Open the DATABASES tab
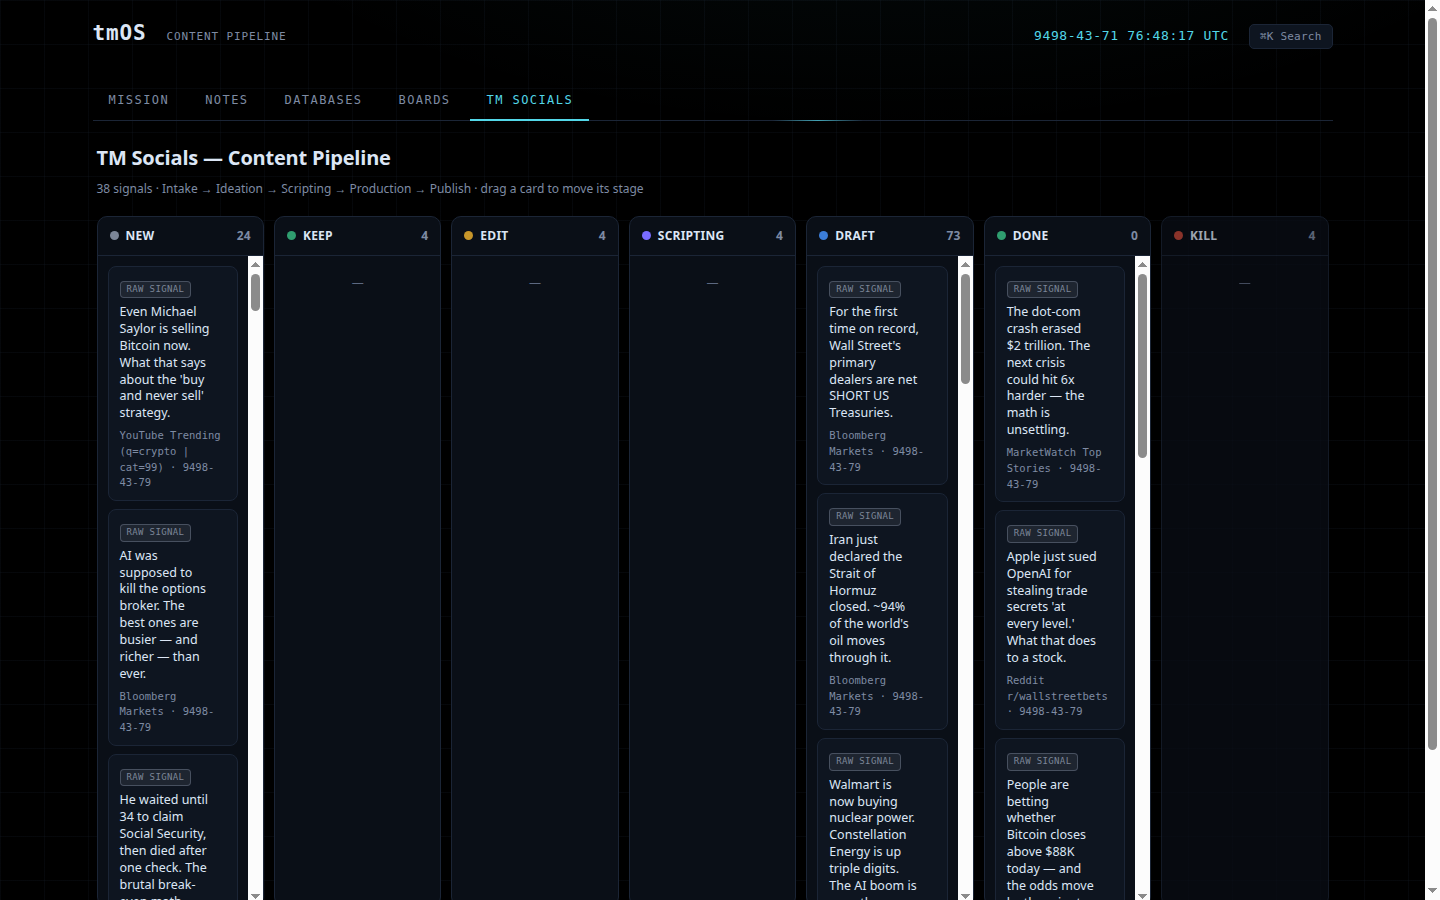 click(x=323, y=100)
